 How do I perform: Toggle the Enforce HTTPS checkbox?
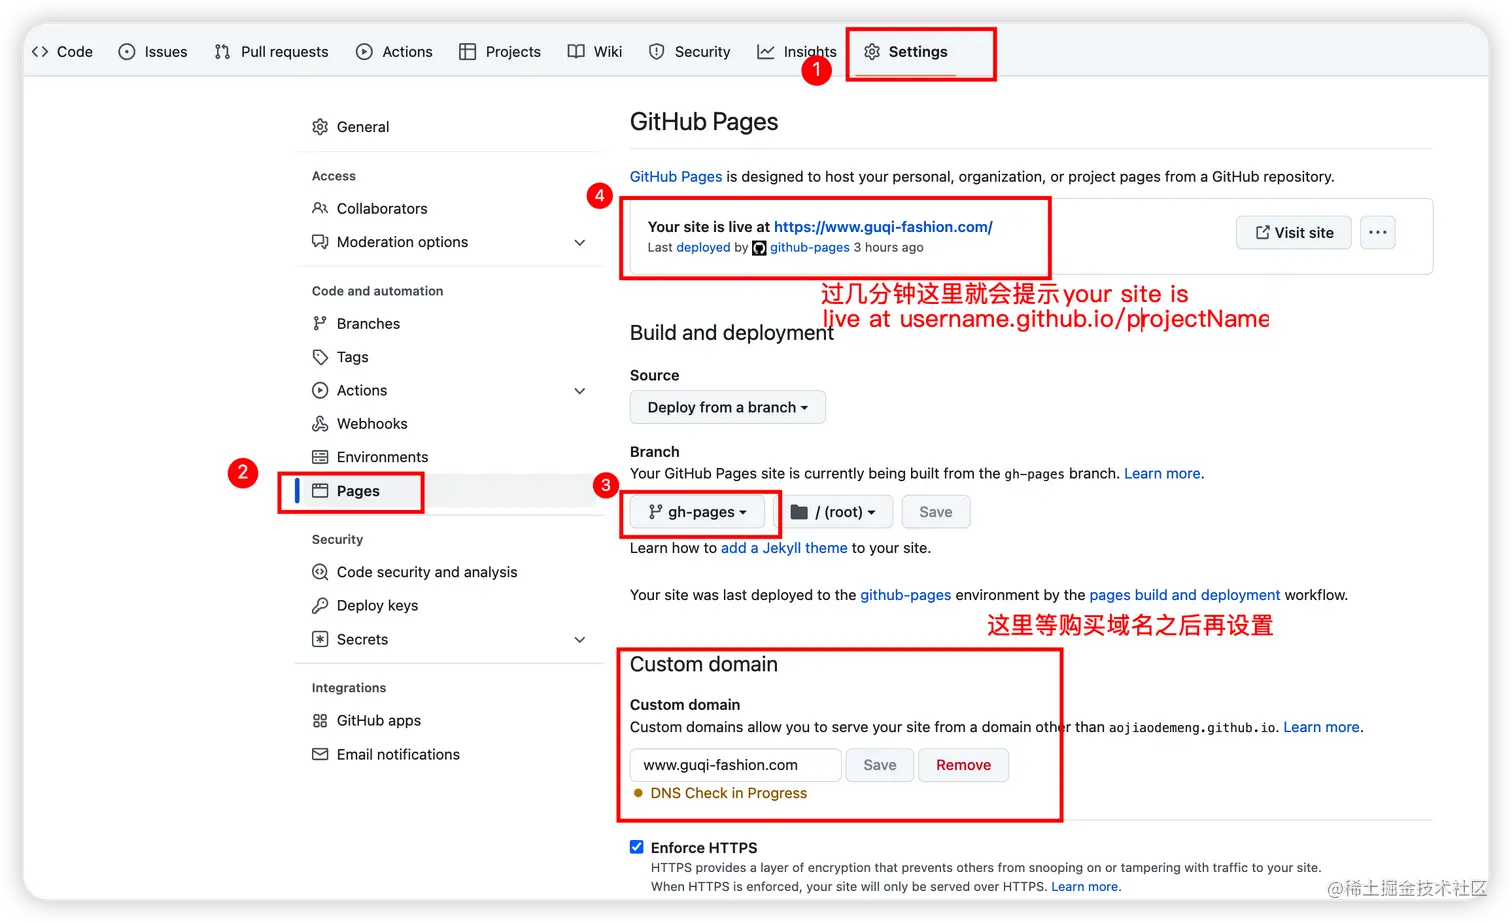637,847
